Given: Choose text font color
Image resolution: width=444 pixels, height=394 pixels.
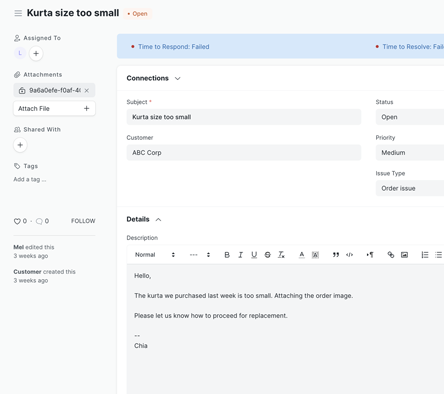Looking at the screenshot, I should [302, 255].
